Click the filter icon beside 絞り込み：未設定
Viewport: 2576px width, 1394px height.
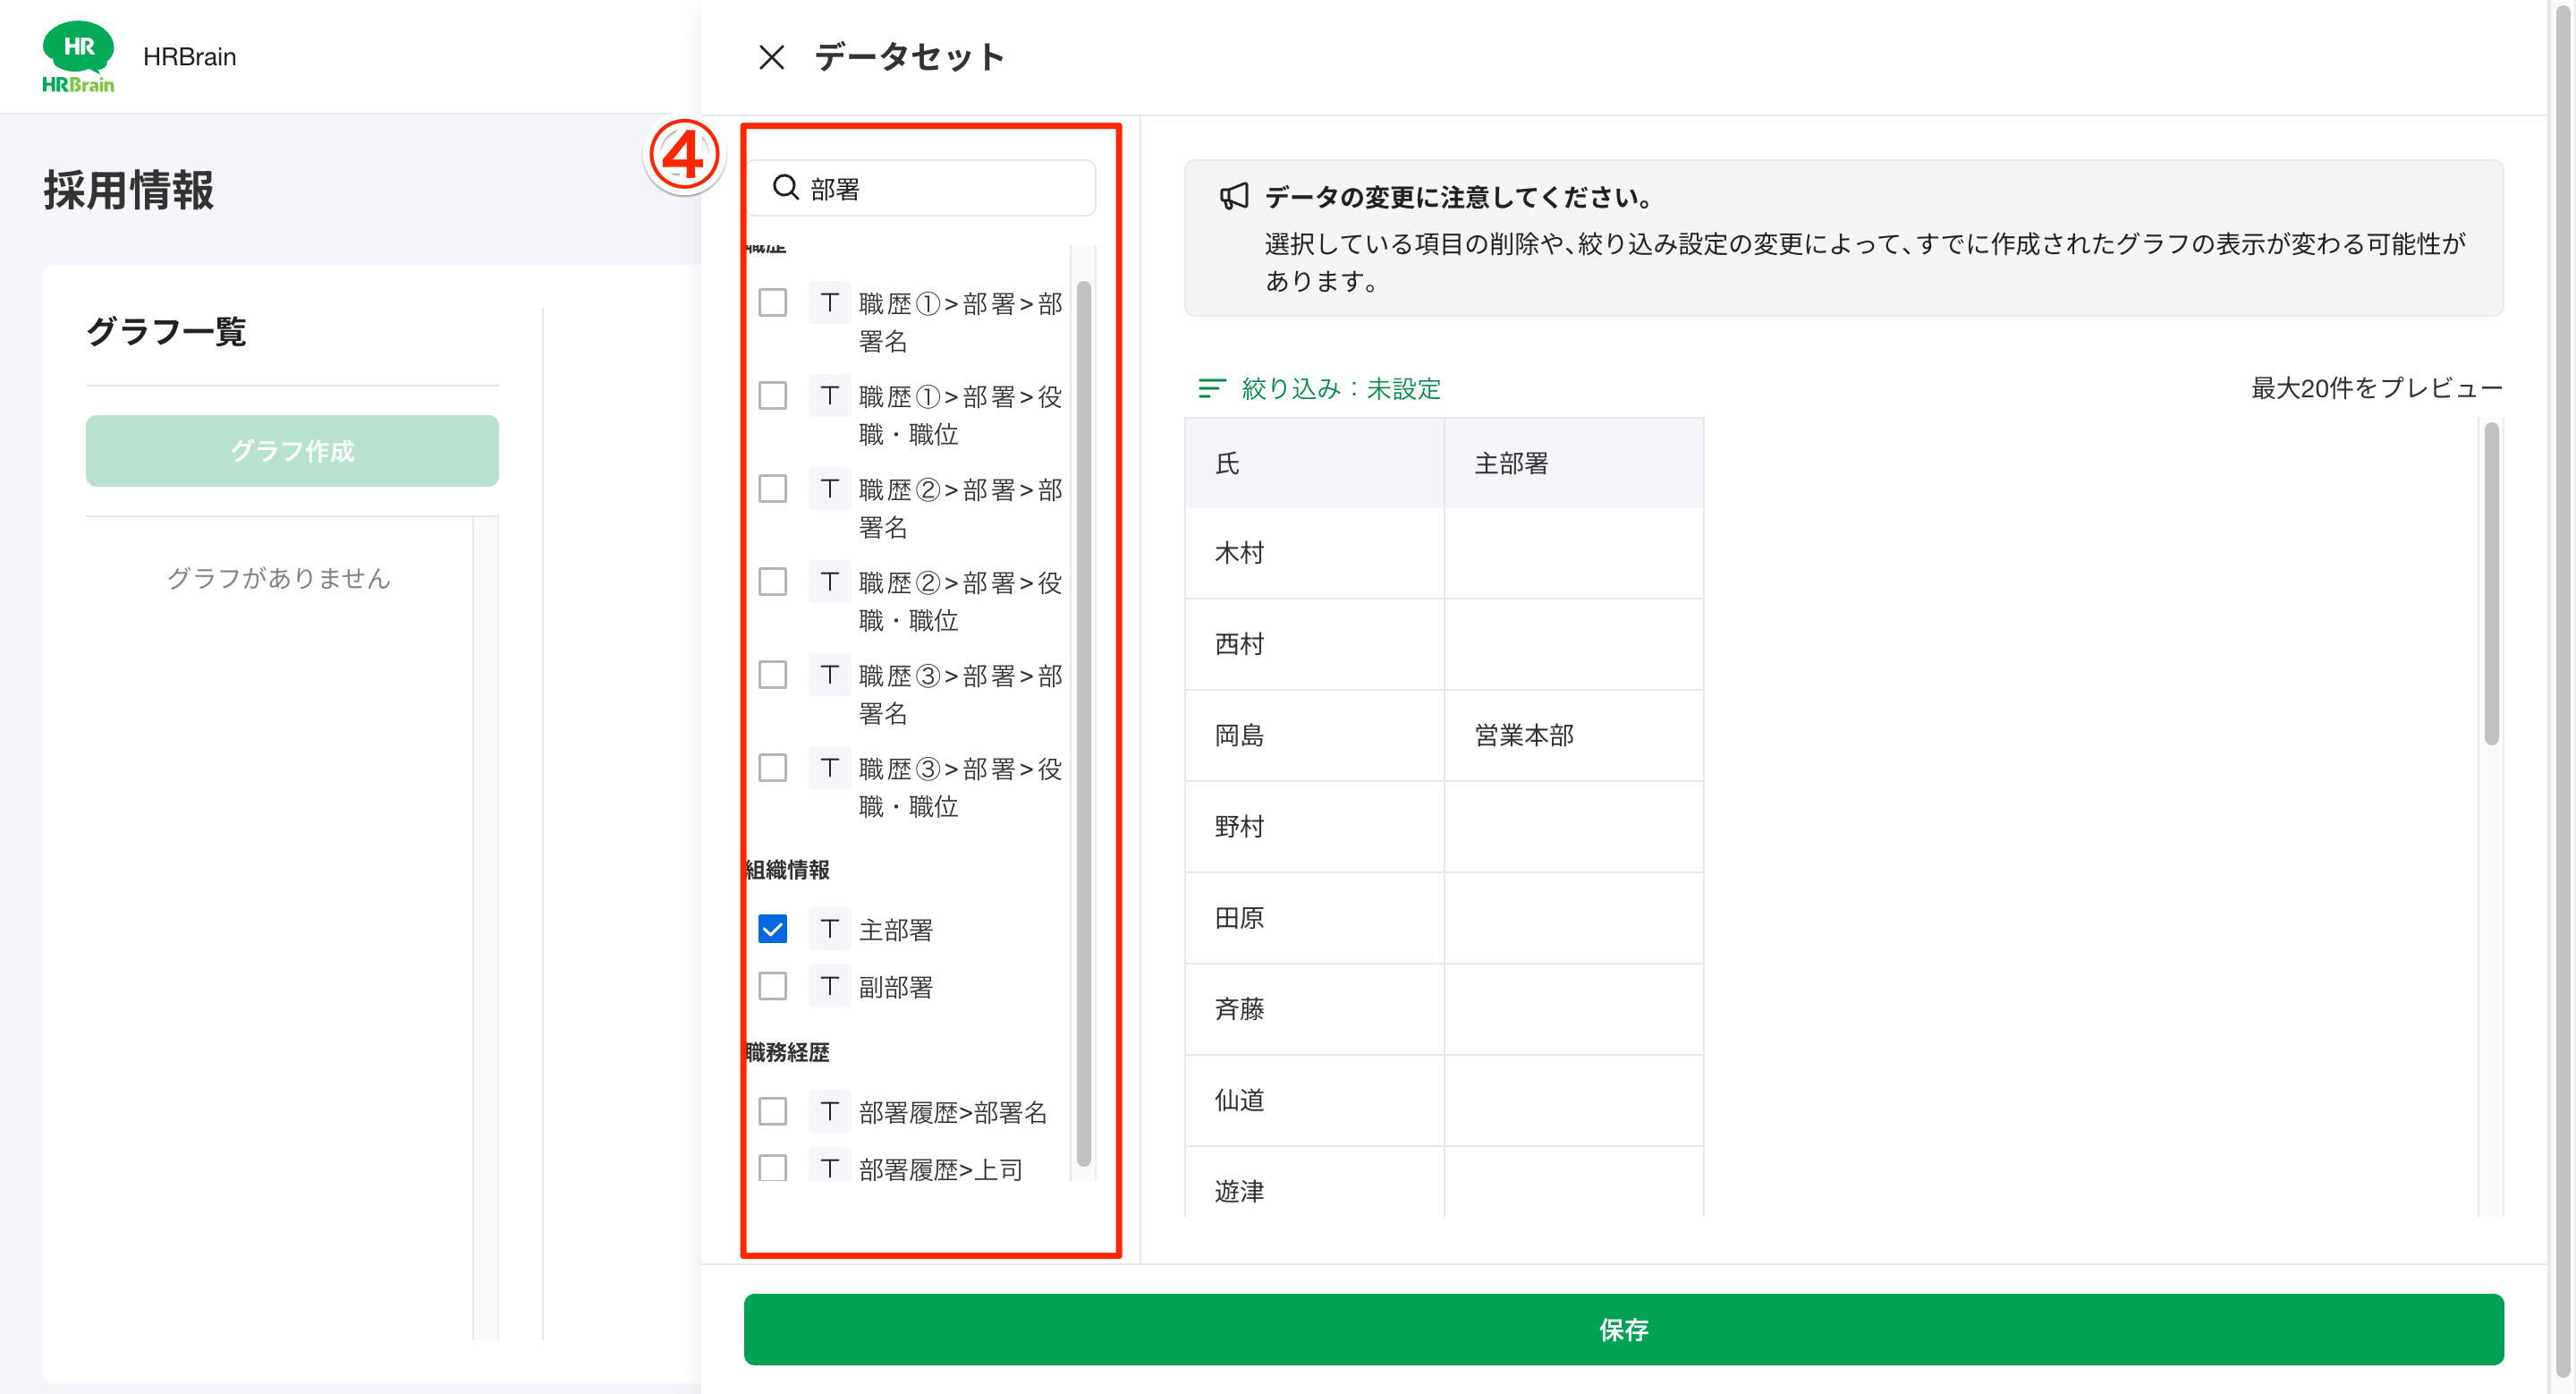1211,388
